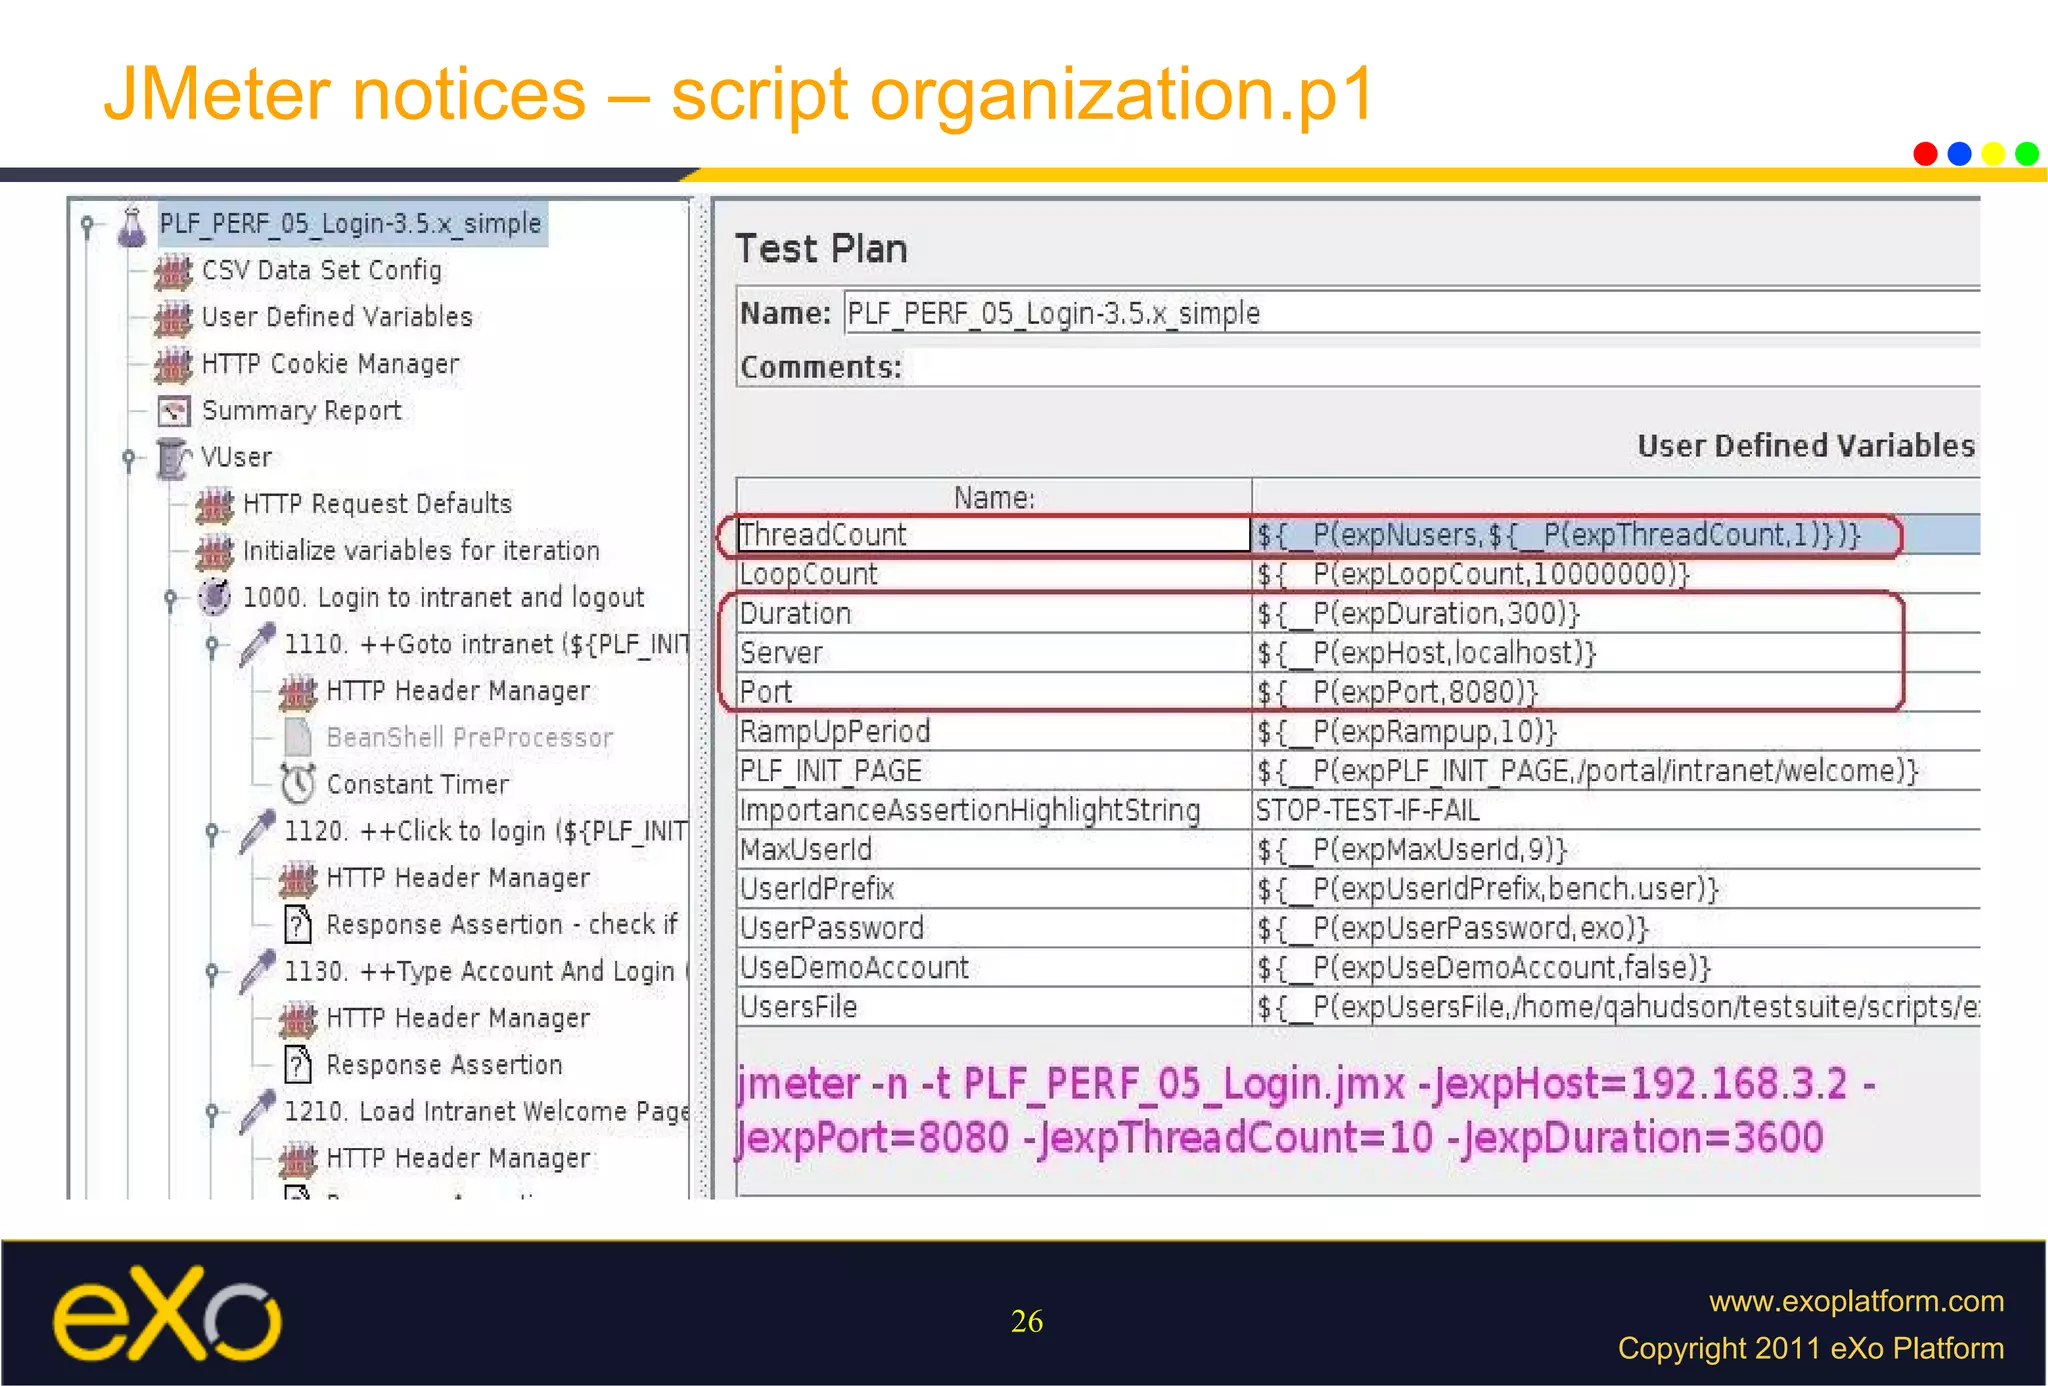Click the Server name cell
The height and width of the screenshot is (1386, 2048).
coord(994,653)
